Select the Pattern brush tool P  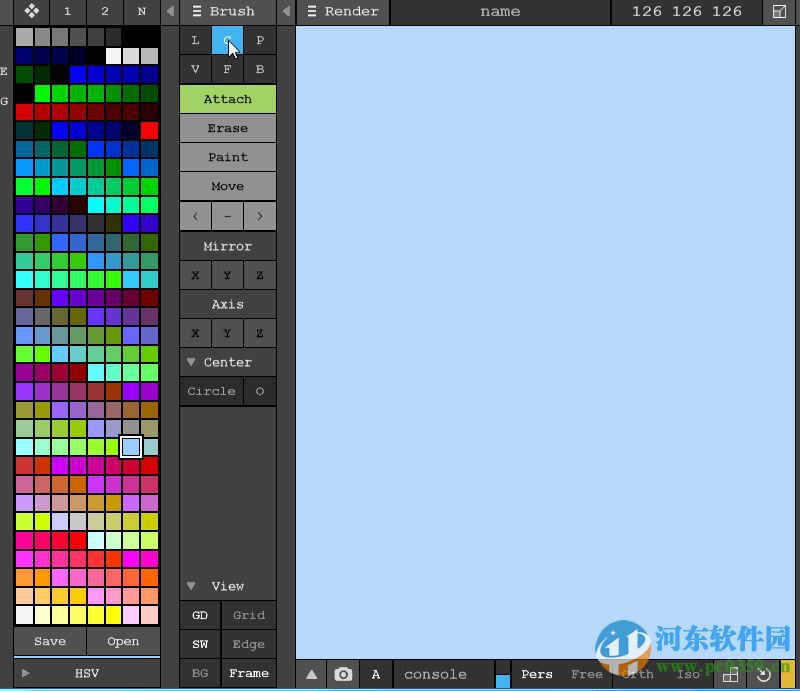(260, 40)
